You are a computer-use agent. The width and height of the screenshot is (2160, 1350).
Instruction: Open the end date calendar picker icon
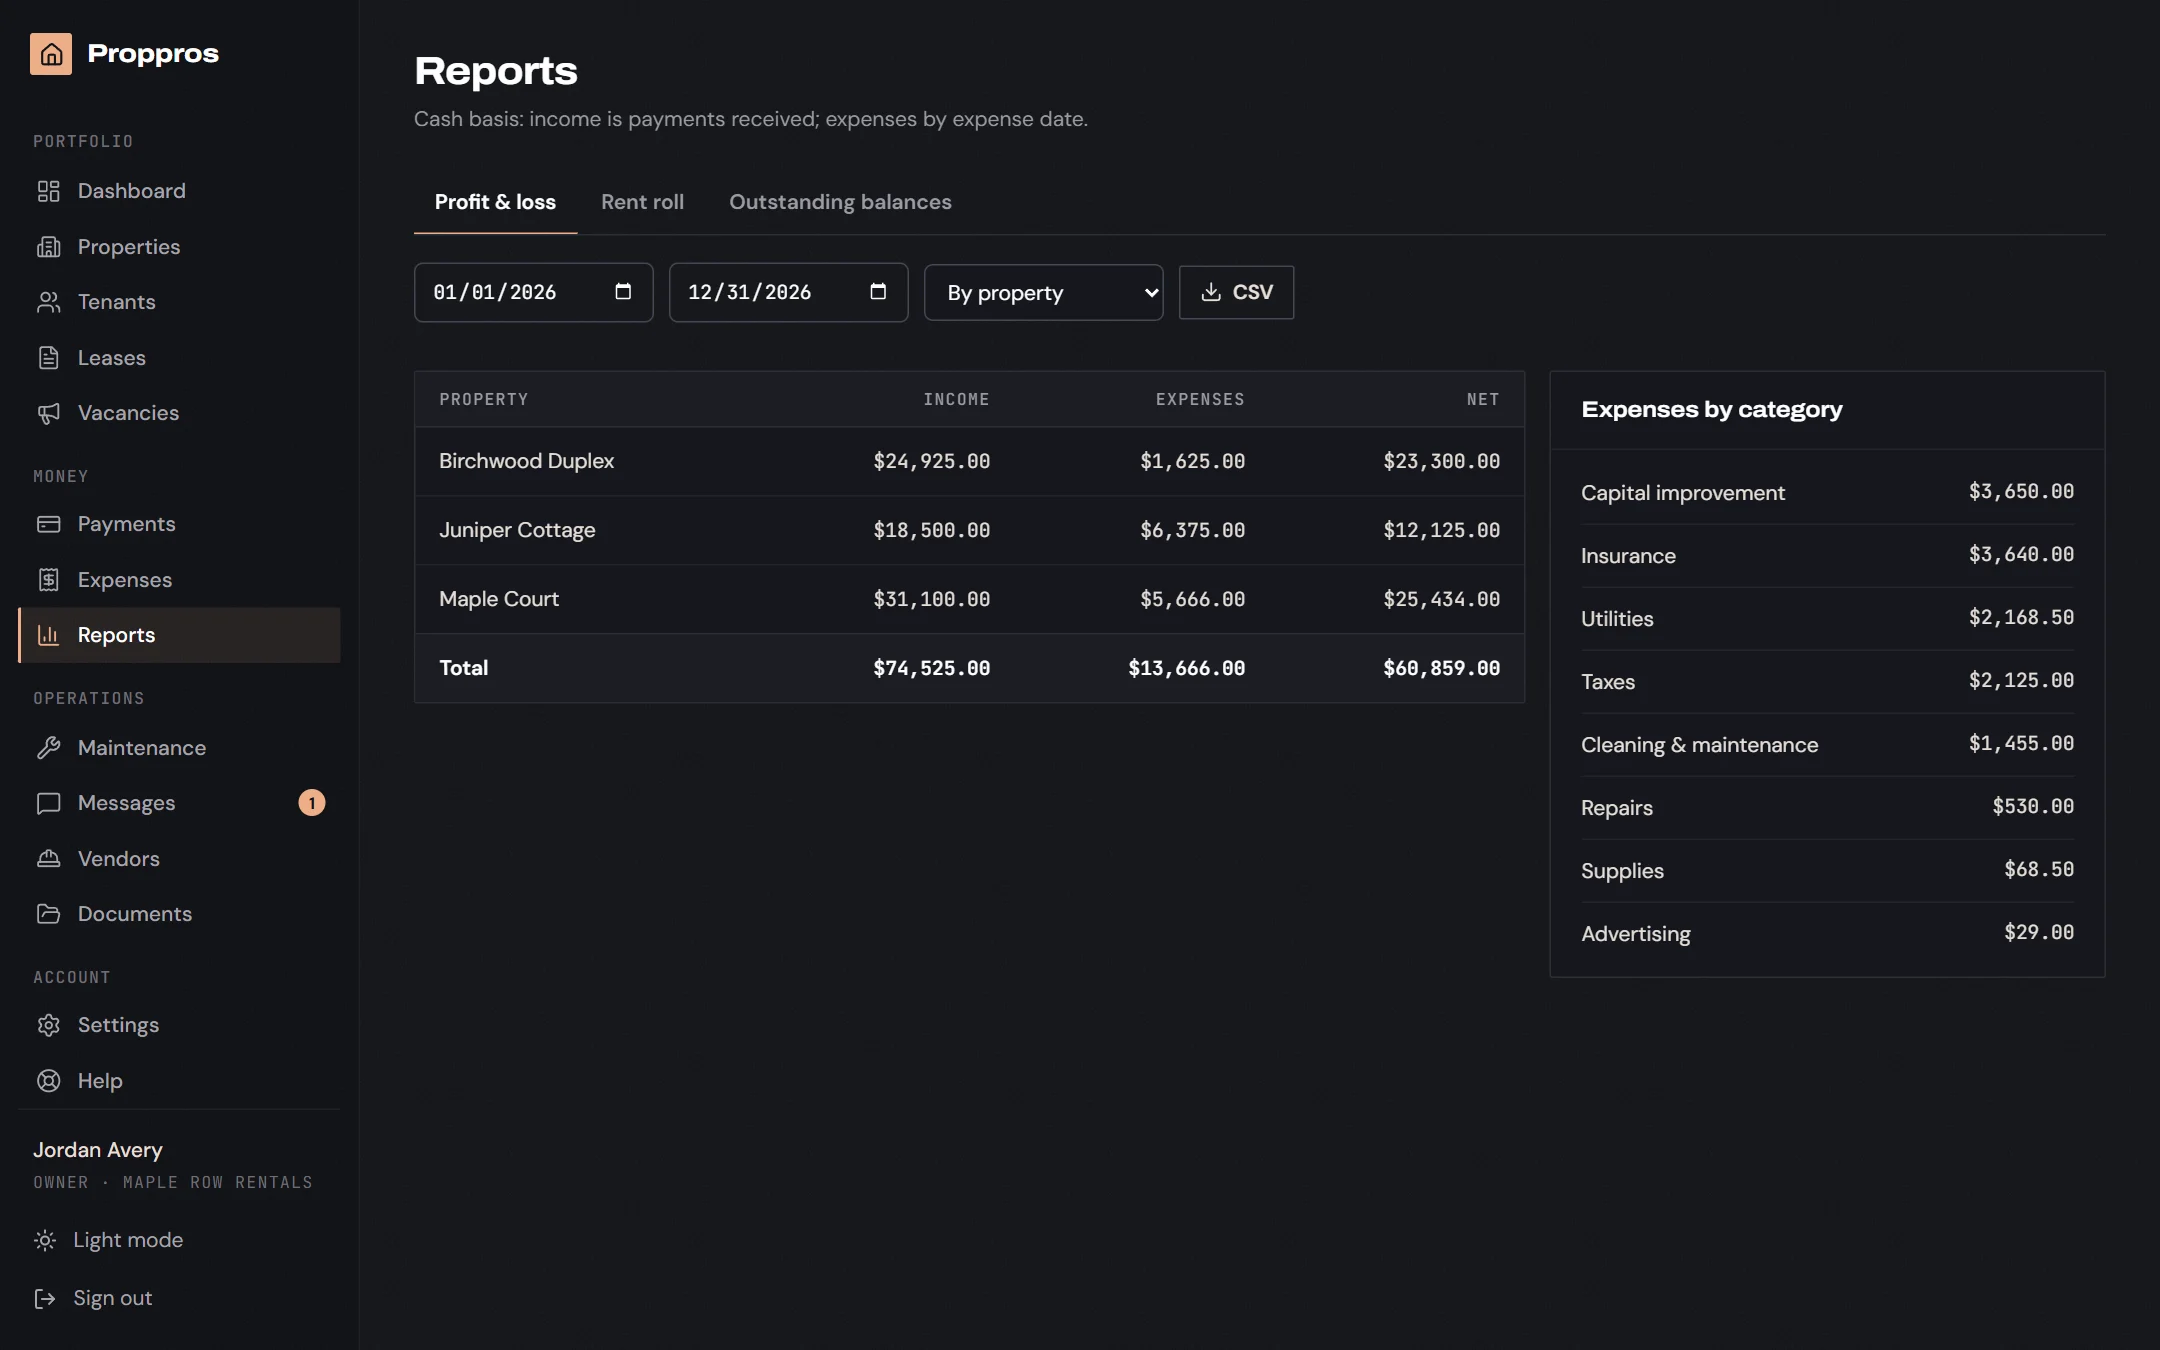click(x=878, y=292)
